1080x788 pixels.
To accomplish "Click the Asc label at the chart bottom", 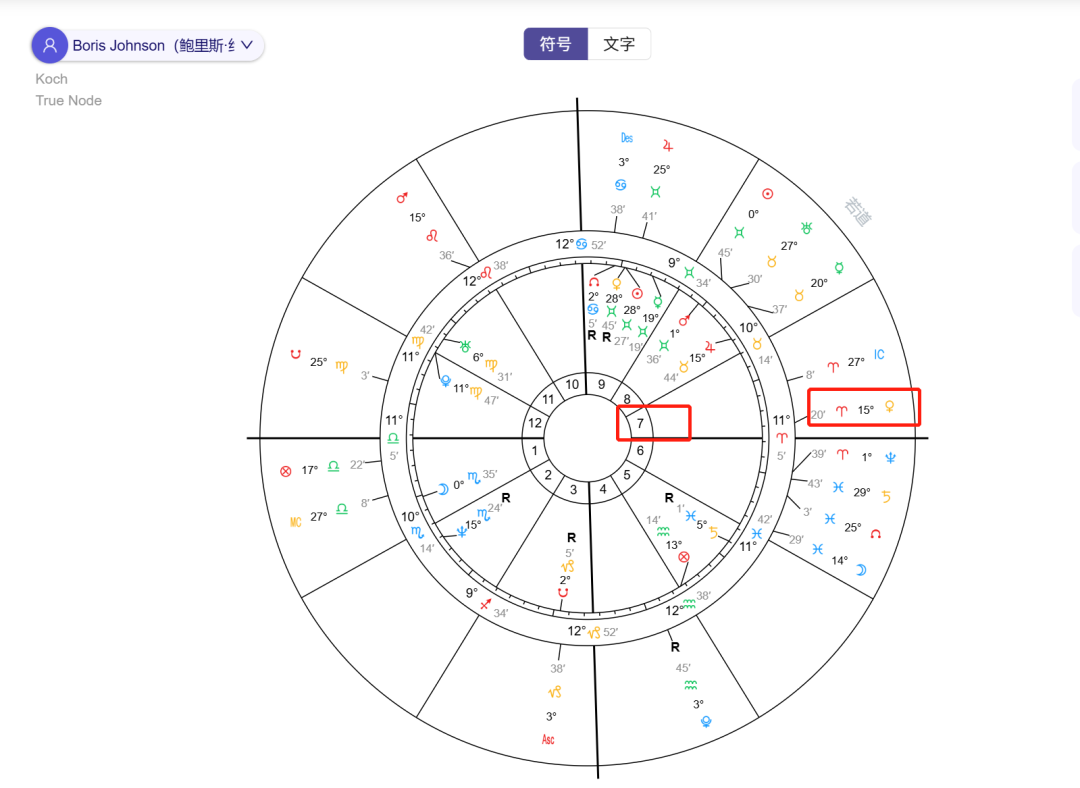I will 547,739.
